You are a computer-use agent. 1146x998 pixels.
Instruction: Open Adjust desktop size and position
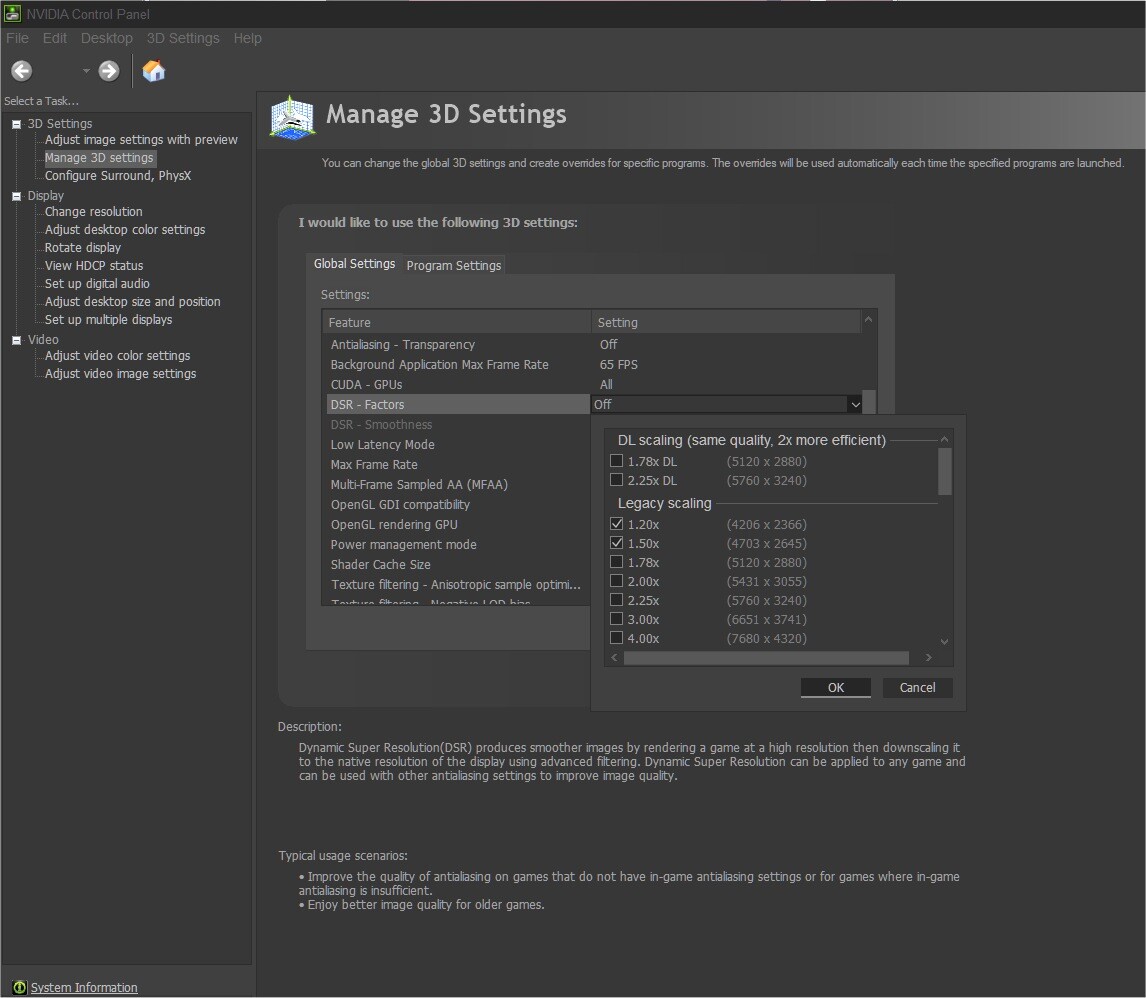pos(132,301)
